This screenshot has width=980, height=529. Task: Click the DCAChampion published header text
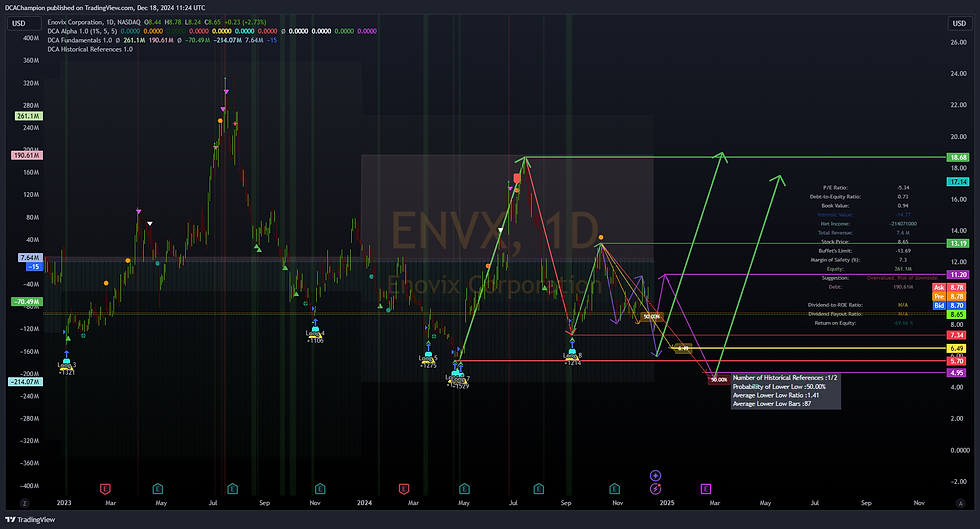coord(105,8)
